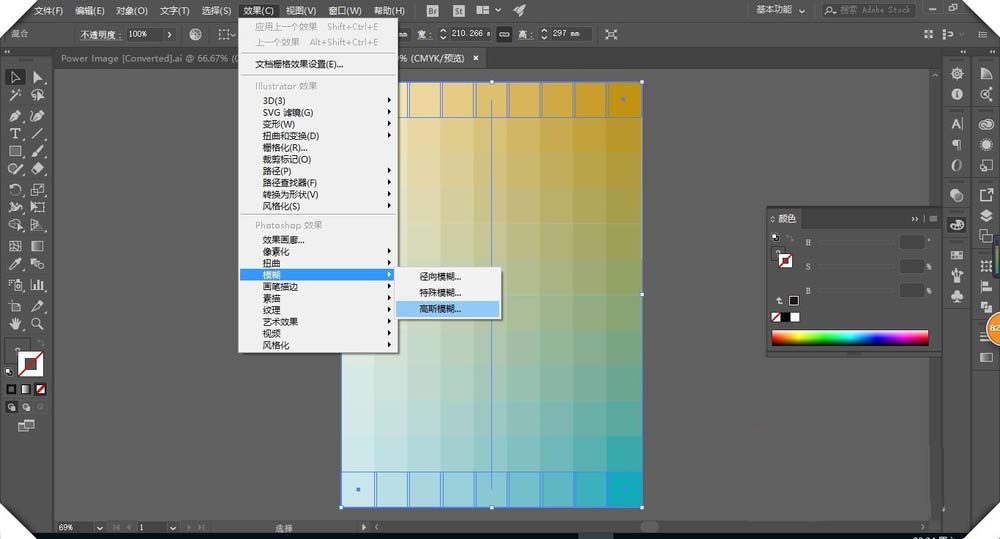This screenshot has width=1000, height=539.
Task: Click the height 297 mm field
Action: tap(571, 34)
